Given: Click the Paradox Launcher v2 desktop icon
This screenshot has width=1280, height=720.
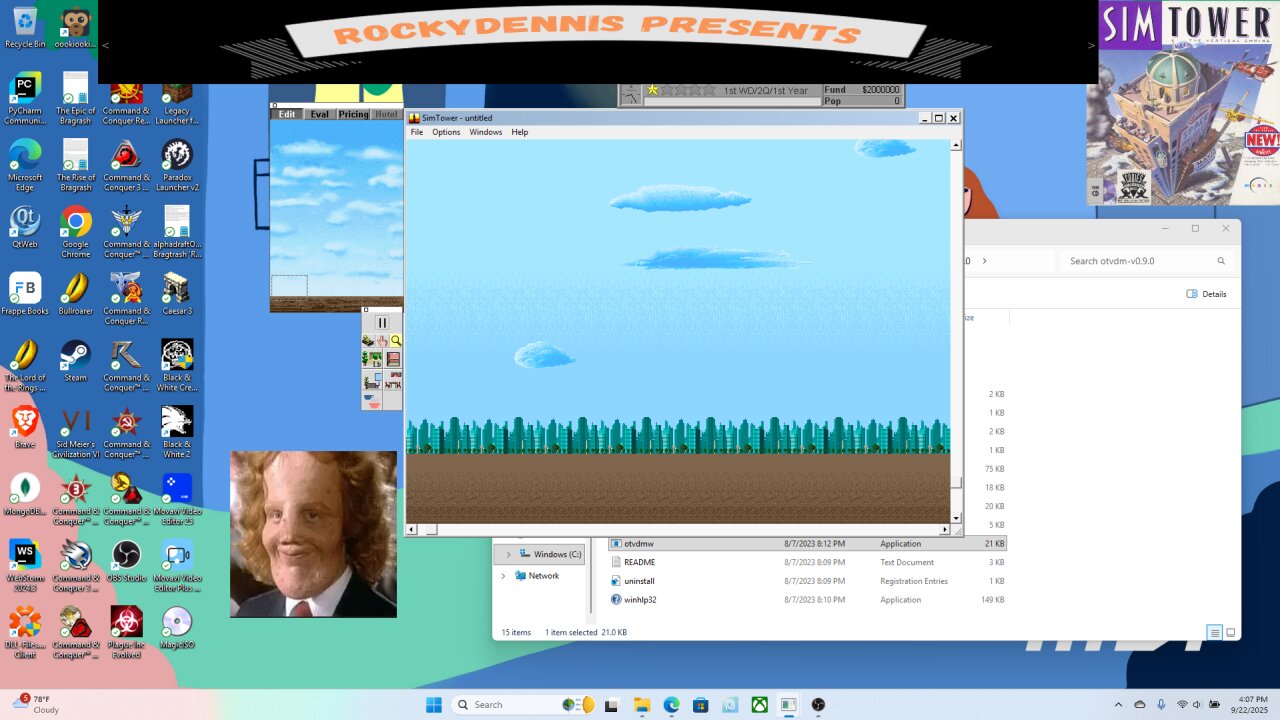Looking at the screenshot, I should pyautogui.click(x=177, y=164).
